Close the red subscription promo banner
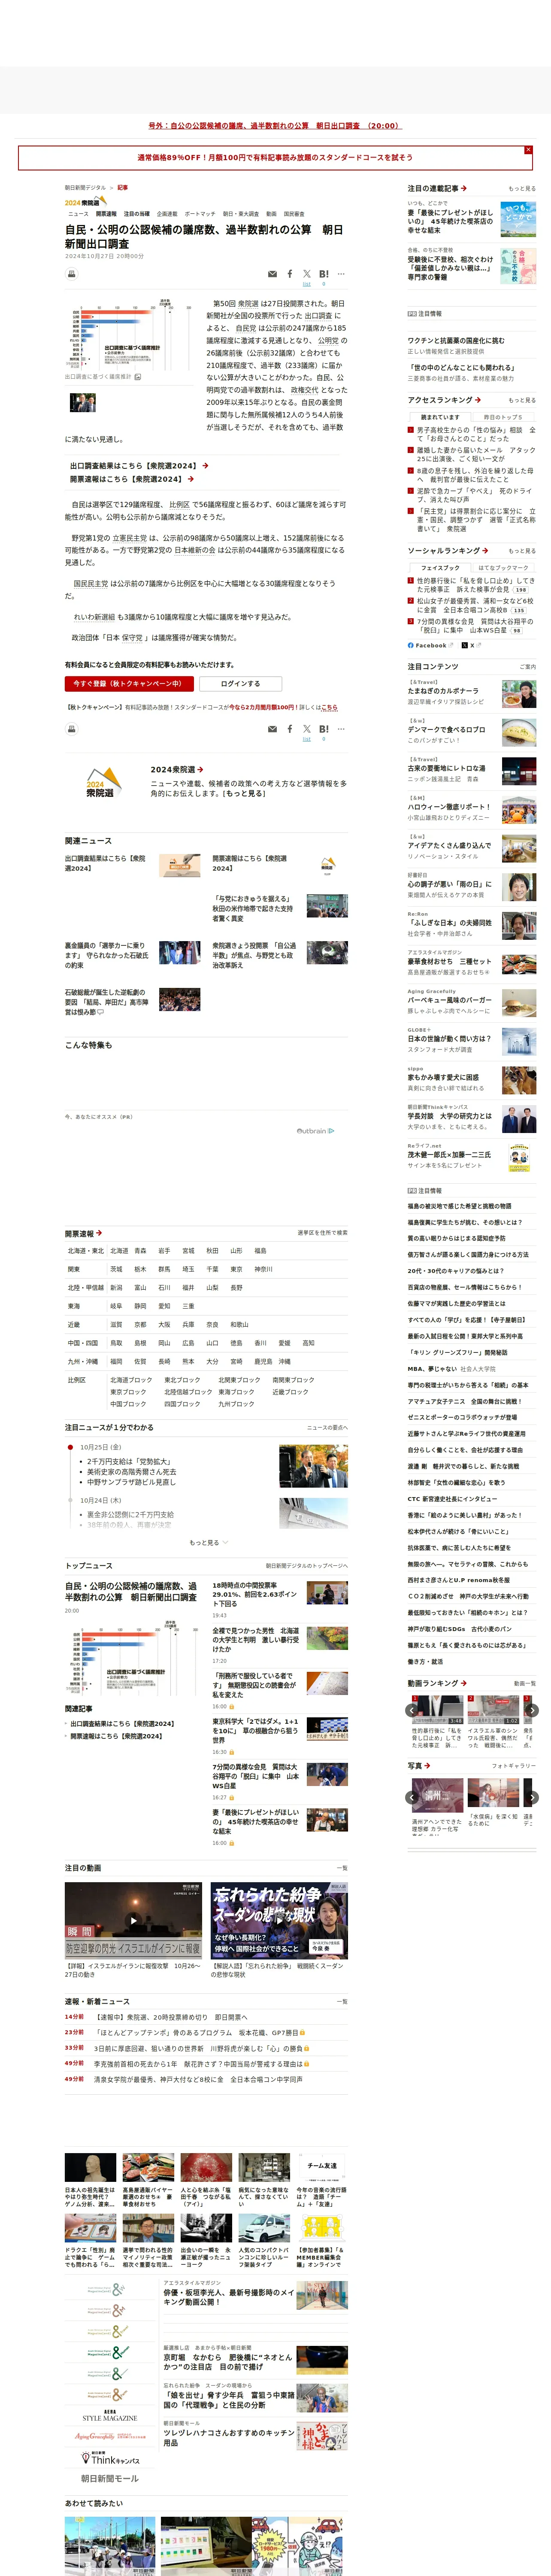The width and height of the screenshot is (551, 2576). click(528, 150)
